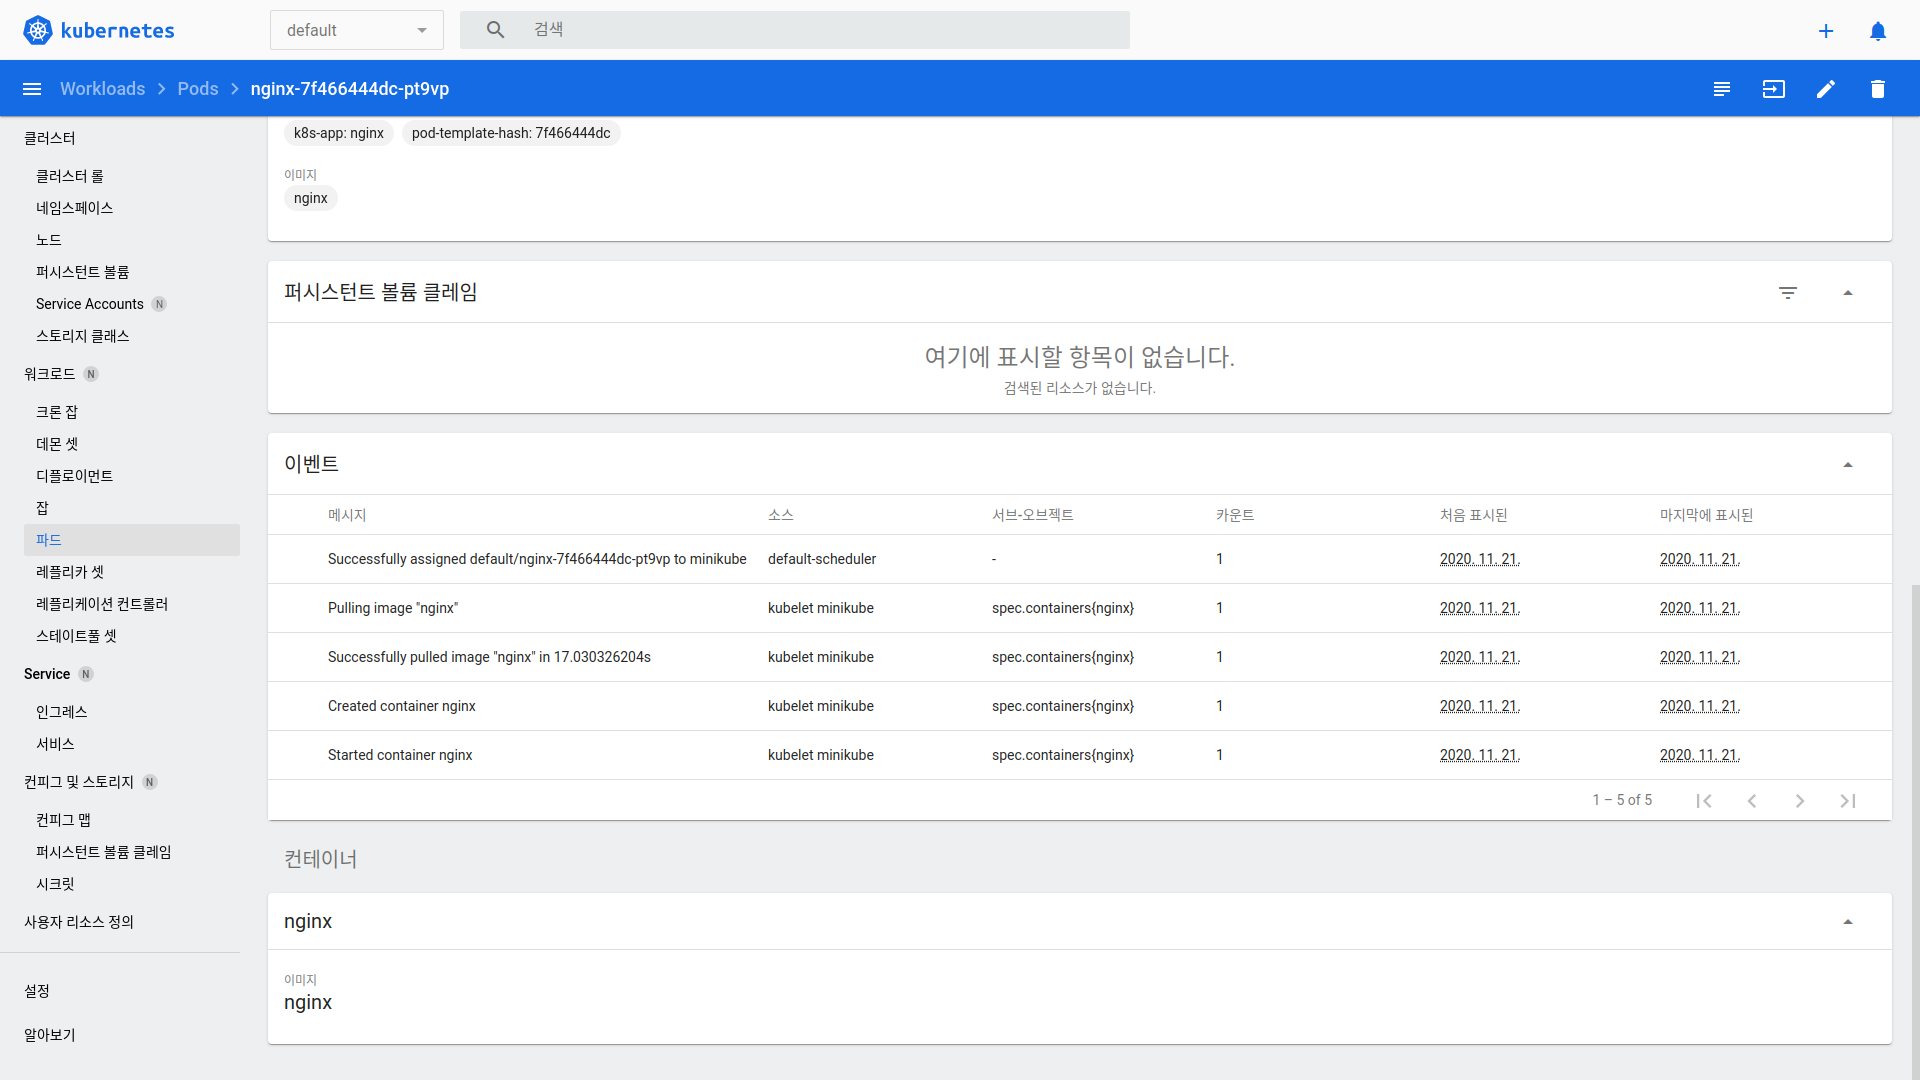
Task: Open Service Accounts in the sidebar
Action: coord(90,304)
